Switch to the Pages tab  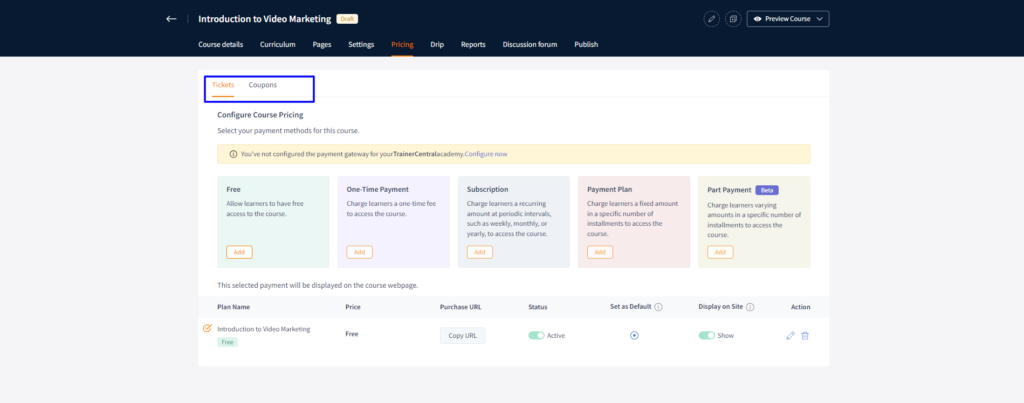(322, 44)
